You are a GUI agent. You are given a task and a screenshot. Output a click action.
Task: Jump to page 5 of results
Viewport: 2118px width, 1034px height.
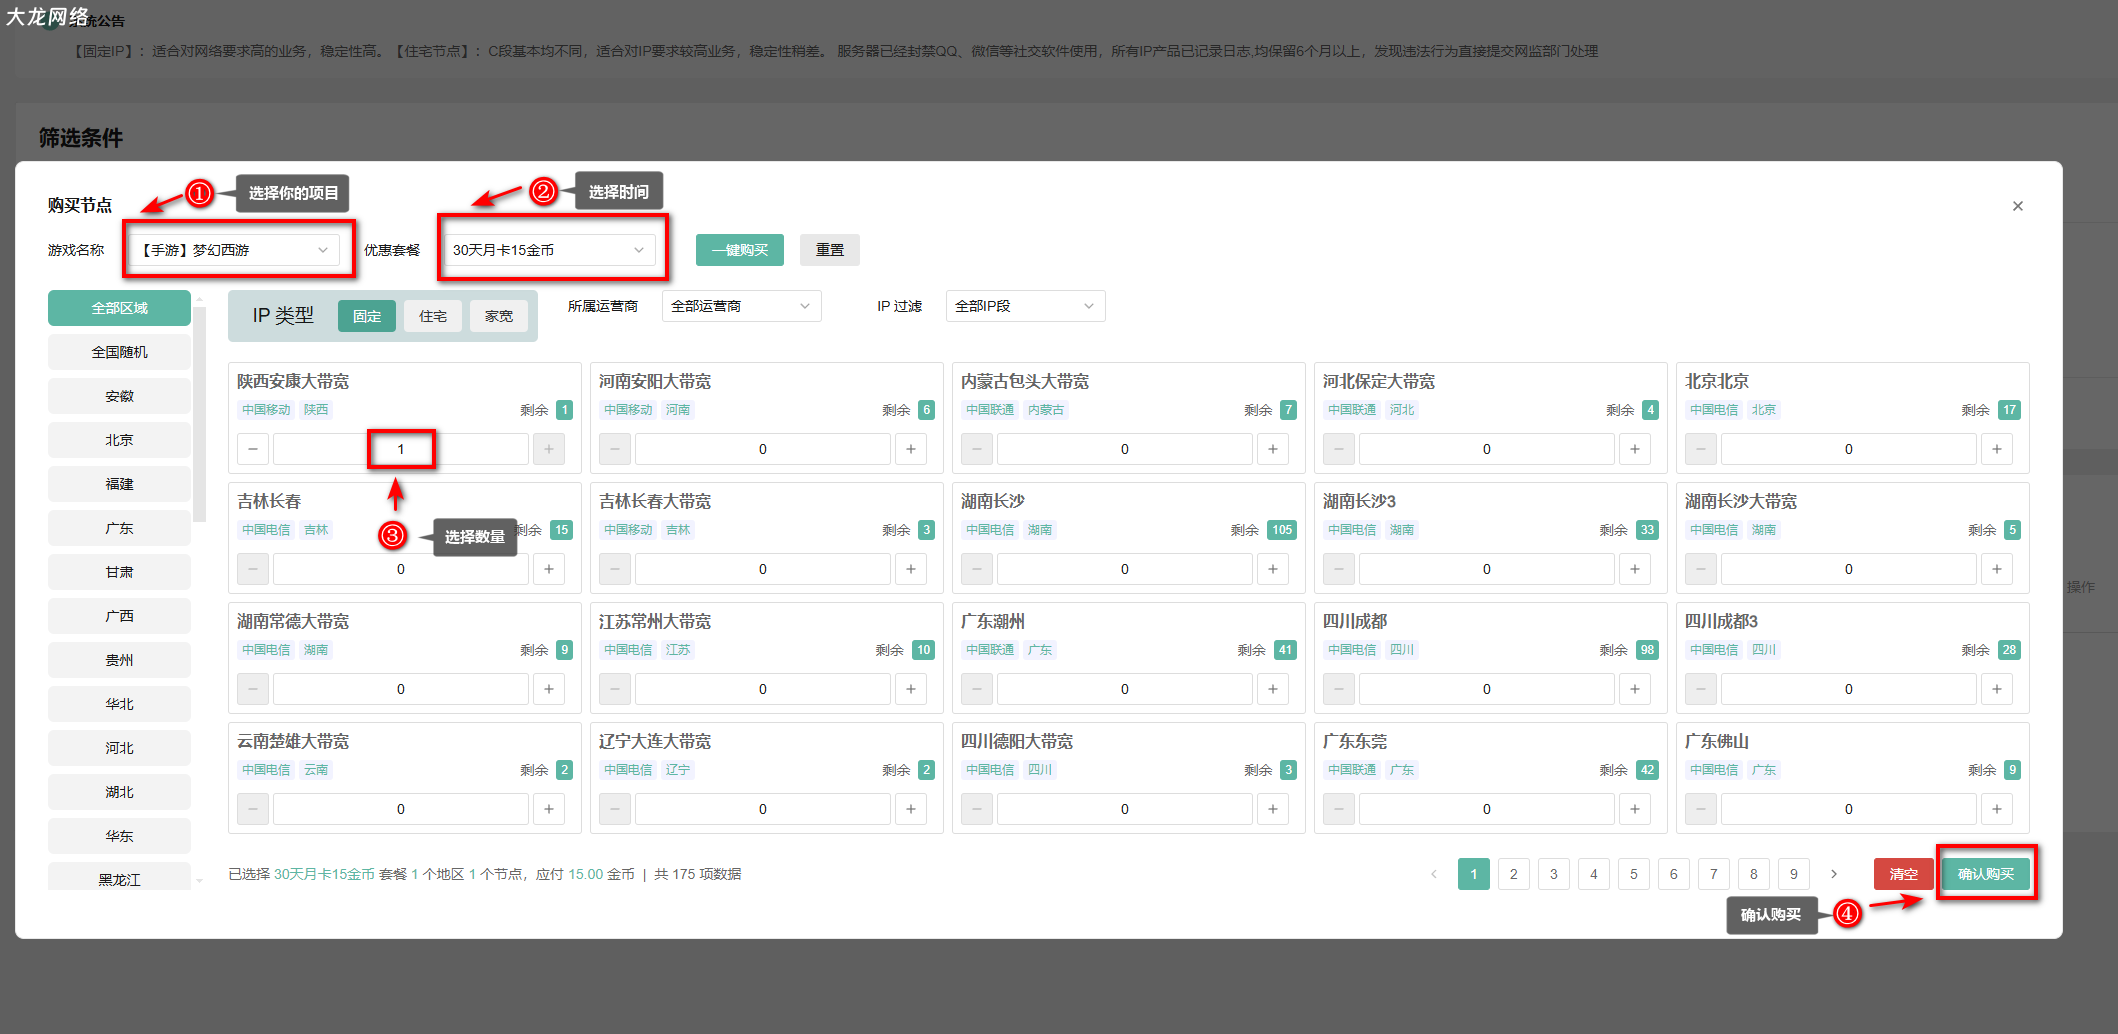[x=1633, y=874]
